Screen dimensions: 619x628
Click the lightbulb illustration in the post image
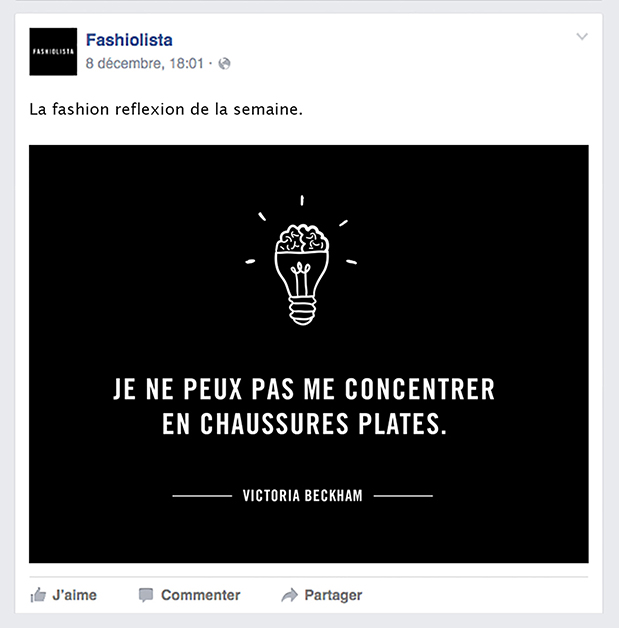click(301, 274)
